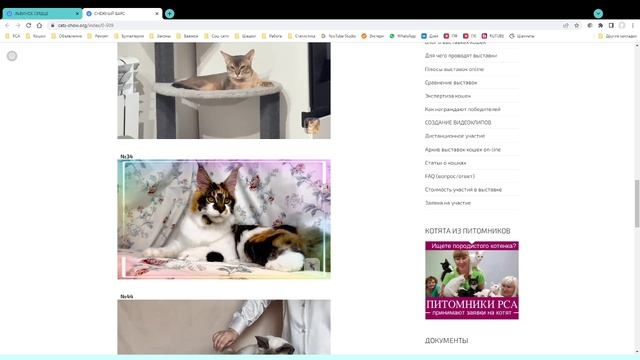Open 'Стоимость участия в выставке' link

pyautogui.click(x=463, y=189)
